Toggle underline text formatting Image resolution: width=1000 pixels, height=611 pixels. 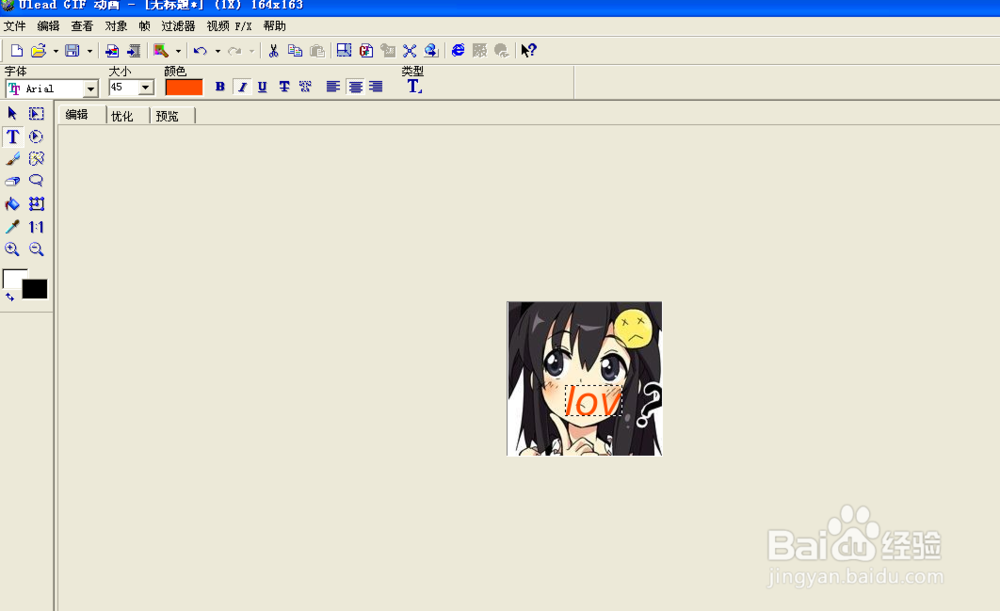(262, 87)
